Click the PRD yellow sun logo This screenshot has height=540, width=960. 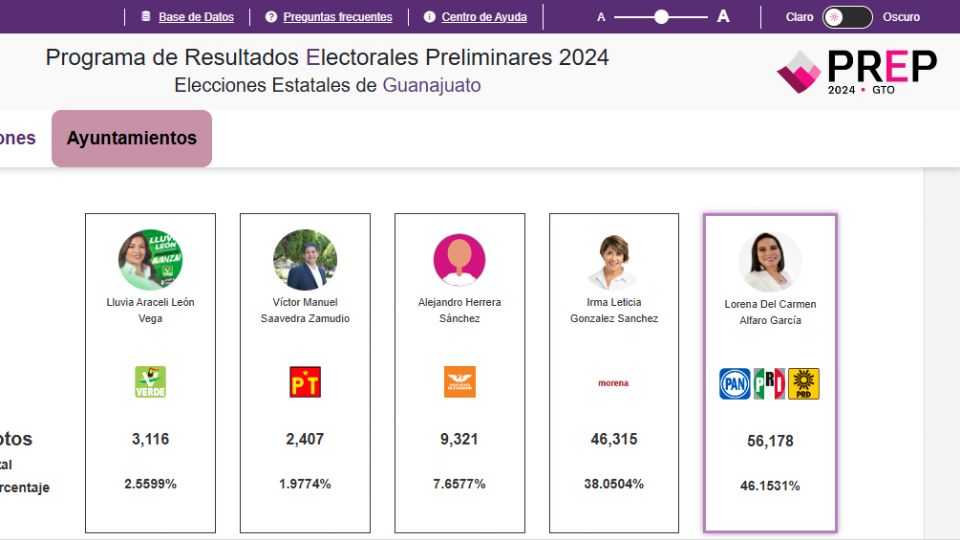(804, 384)
